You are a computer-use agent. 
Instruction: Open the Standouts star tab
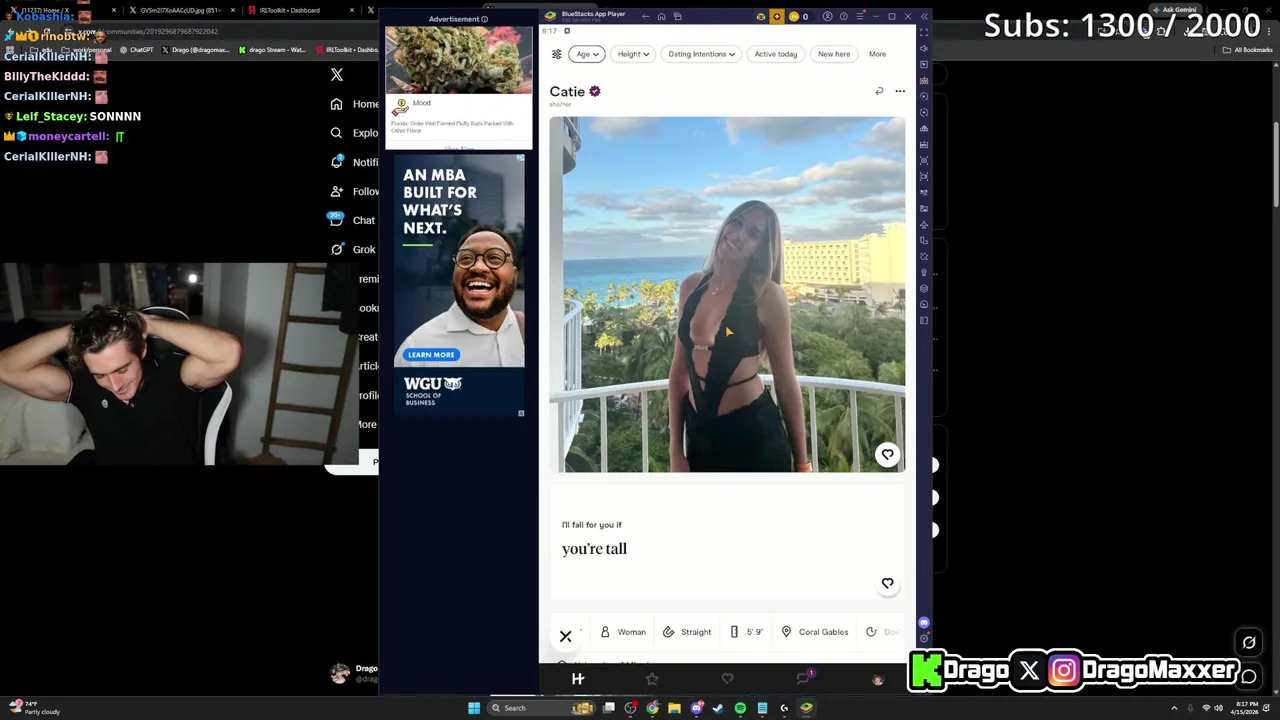click(x=652, y=679)
